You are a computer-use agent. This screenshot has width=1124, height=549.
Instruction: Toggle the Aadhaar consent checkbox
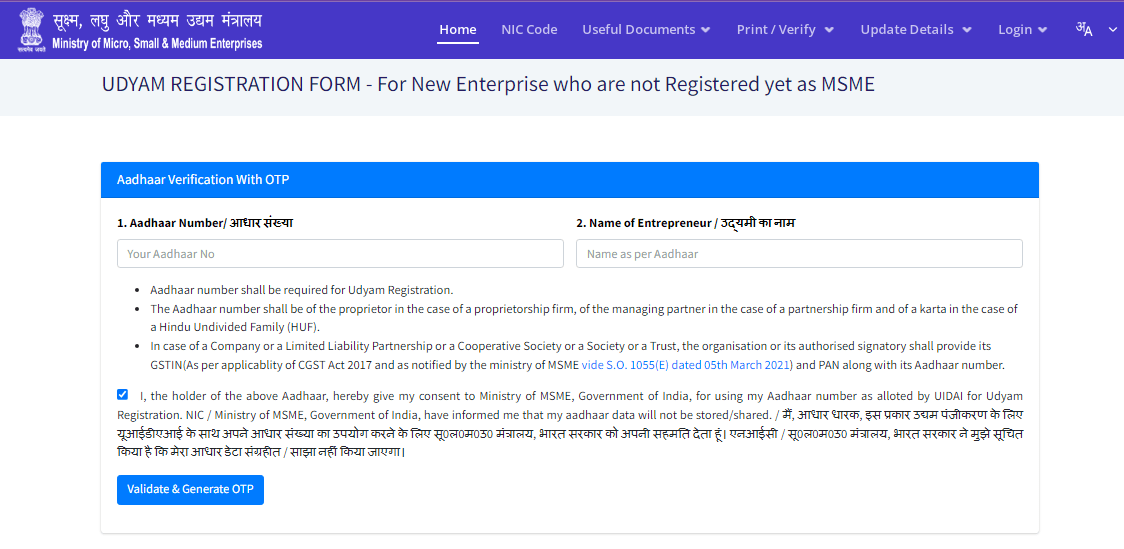pos(122,395)
